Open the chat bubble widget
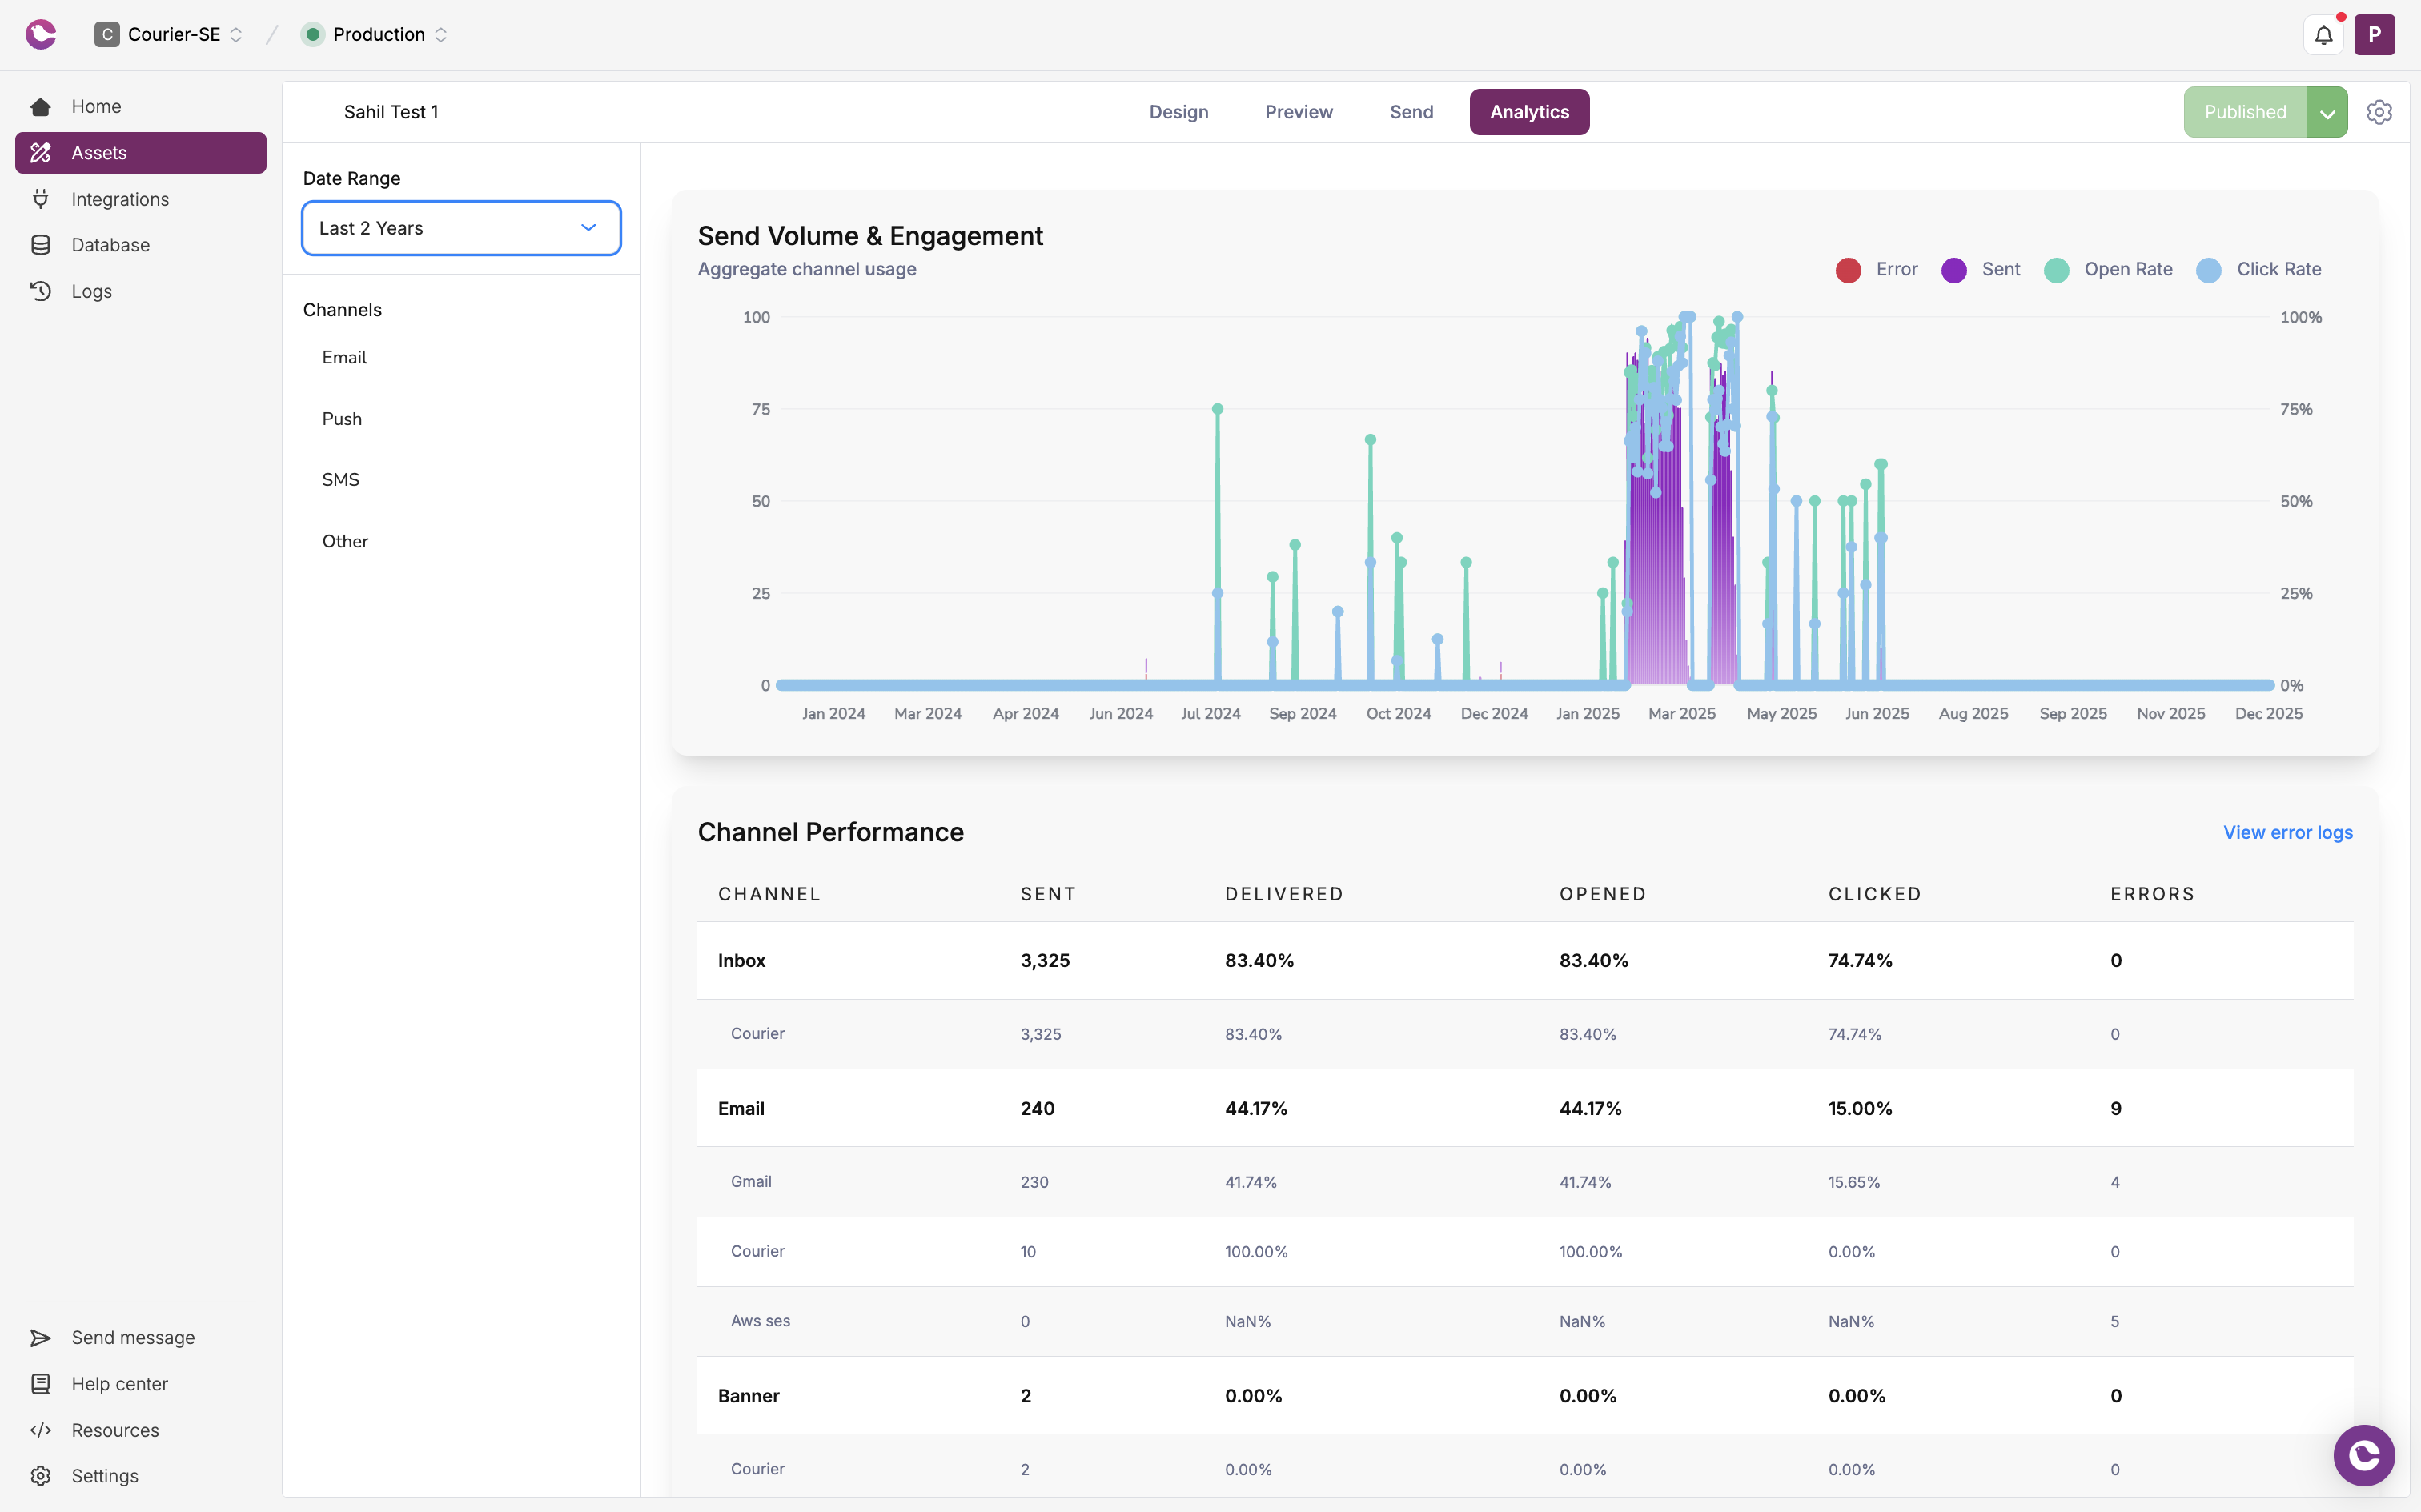The height and width of the screenshot is (1512, 2421). coord(2363,1455)
